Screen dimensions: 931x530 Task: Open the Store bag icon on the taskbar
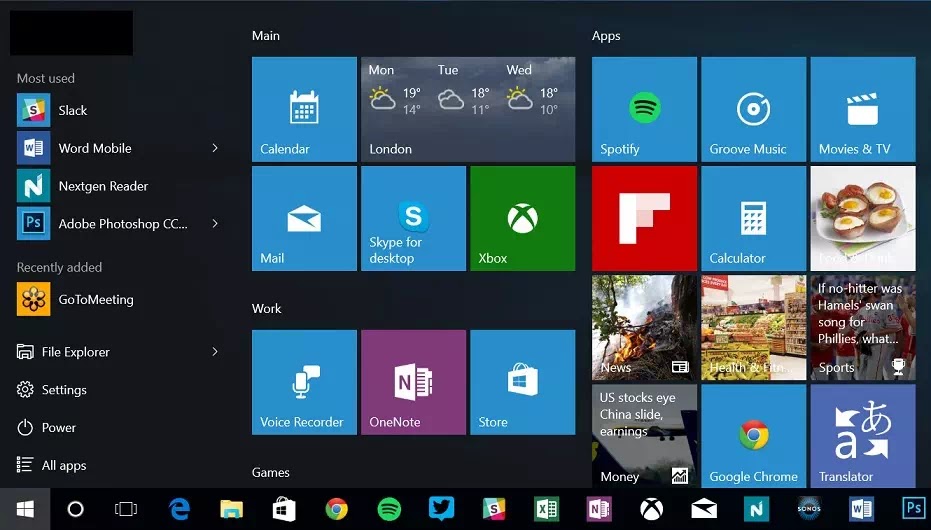(x=284, y=509)
